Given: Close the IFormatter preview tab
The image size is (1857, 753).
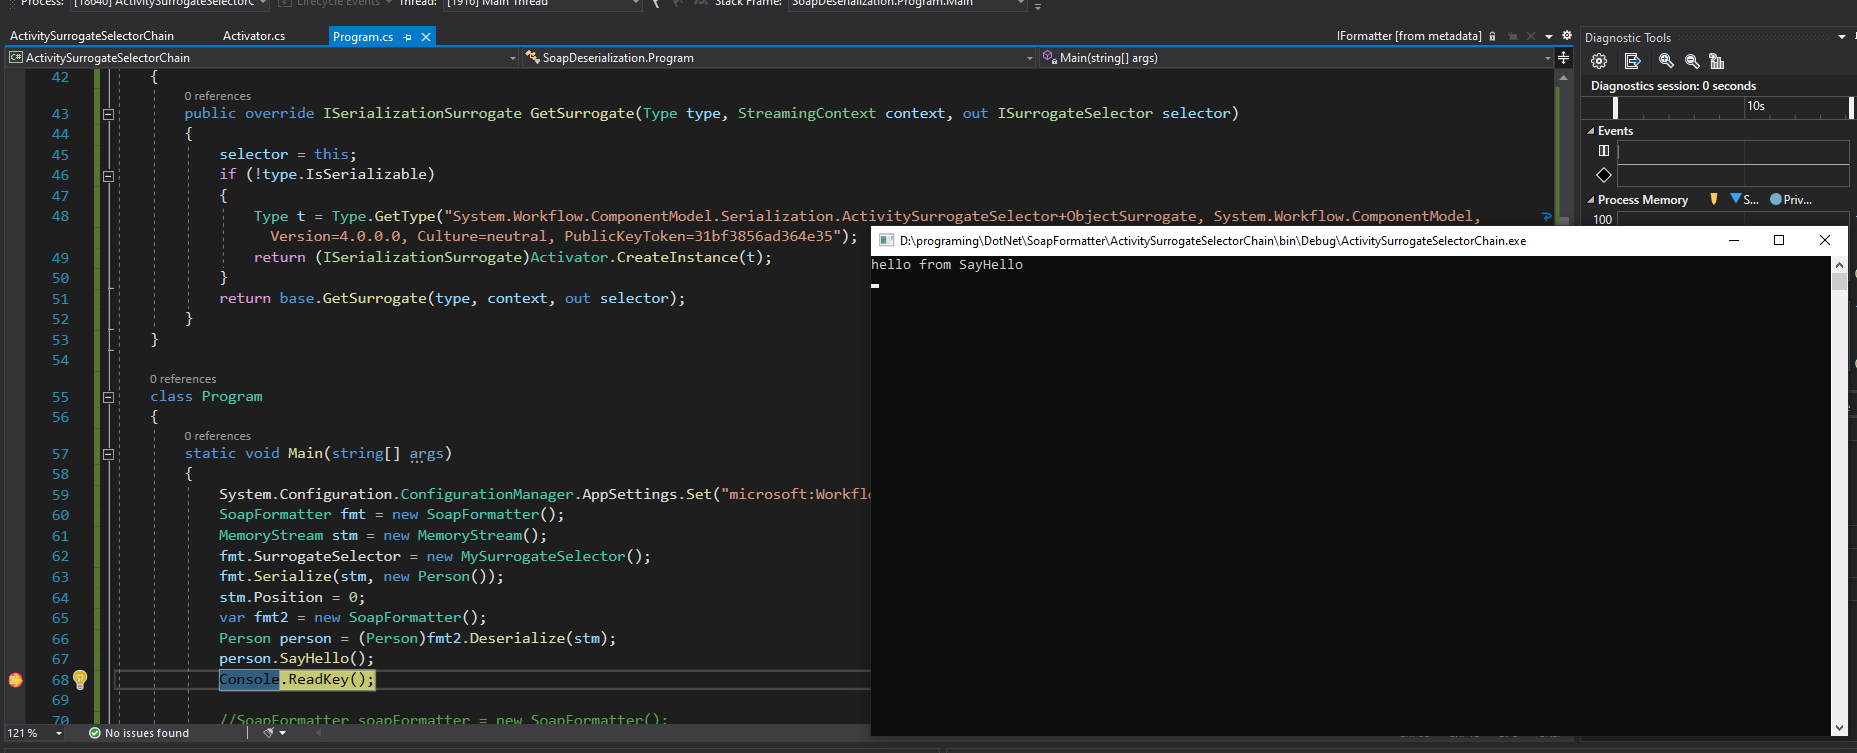Looking at the screenshot, I should coord(1531,36).
